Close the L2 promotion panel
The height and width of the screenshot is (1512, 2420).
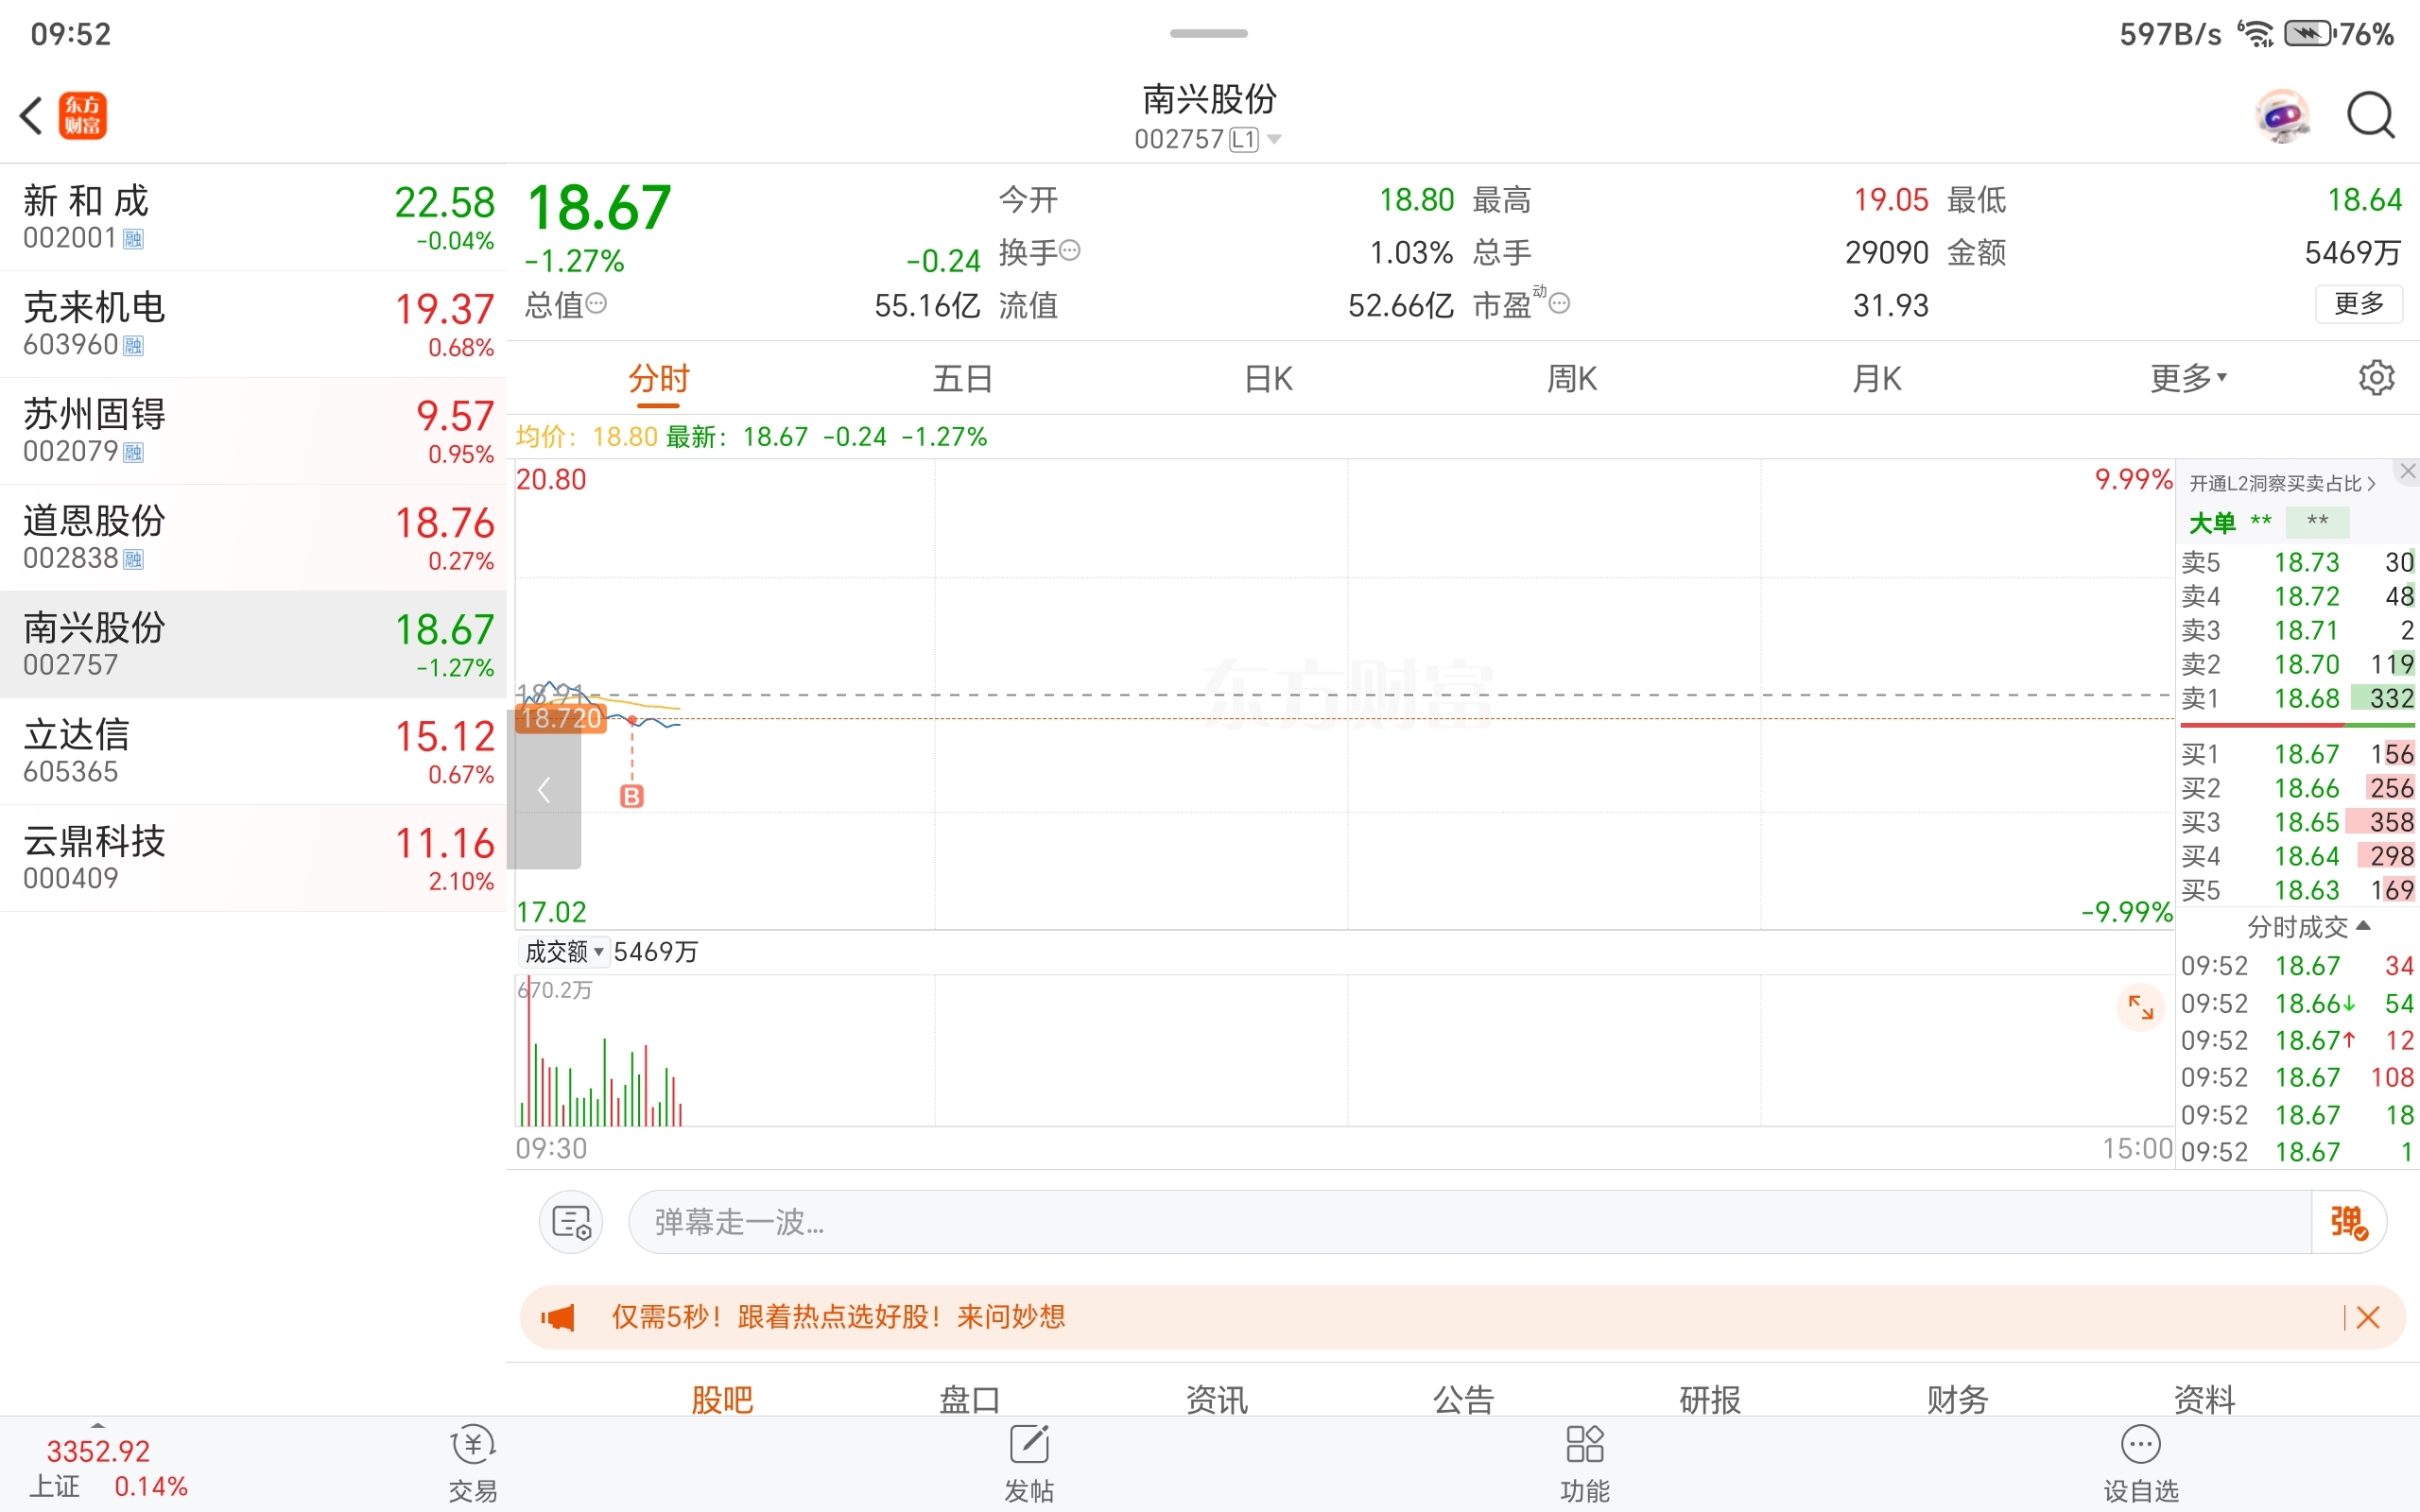tap(2407, 471)
